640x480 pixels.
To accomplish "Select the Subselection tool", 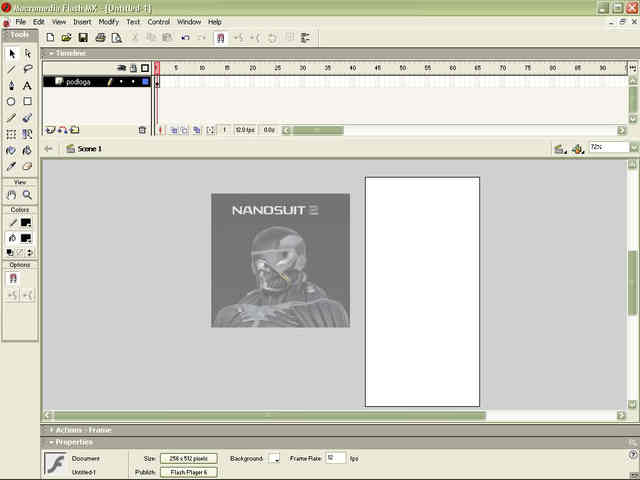I will point(27,53).
